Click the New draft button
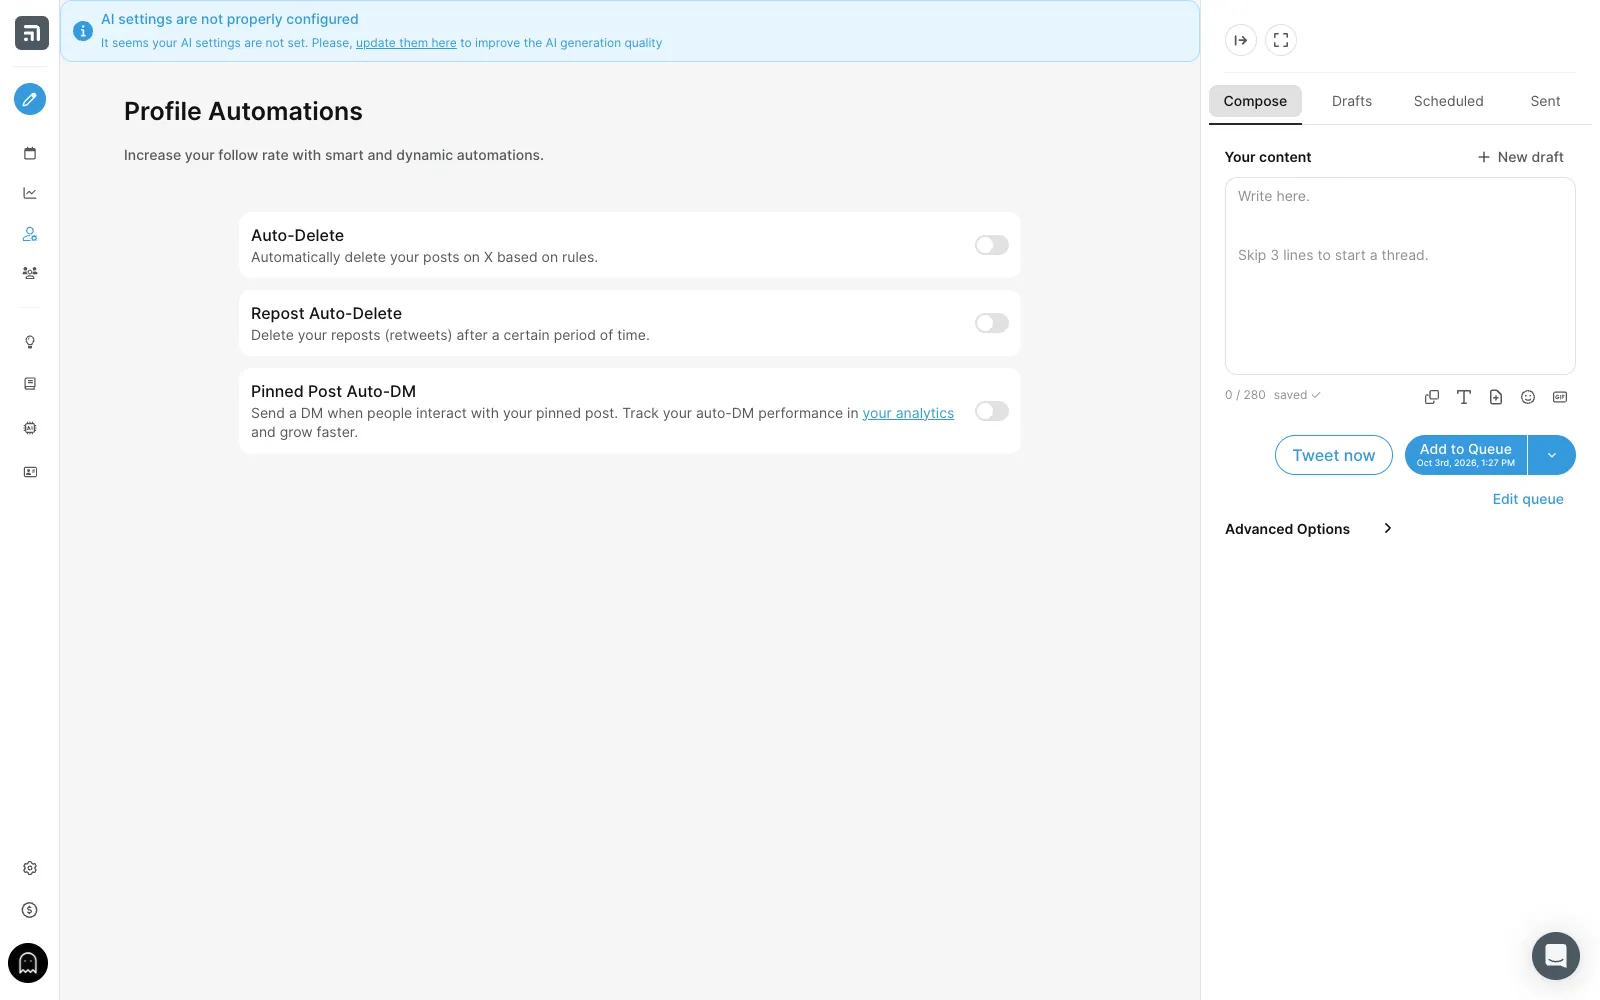Image resolution: width=1600 pixels, height=1000 pixels. [x=1521, y=157]
